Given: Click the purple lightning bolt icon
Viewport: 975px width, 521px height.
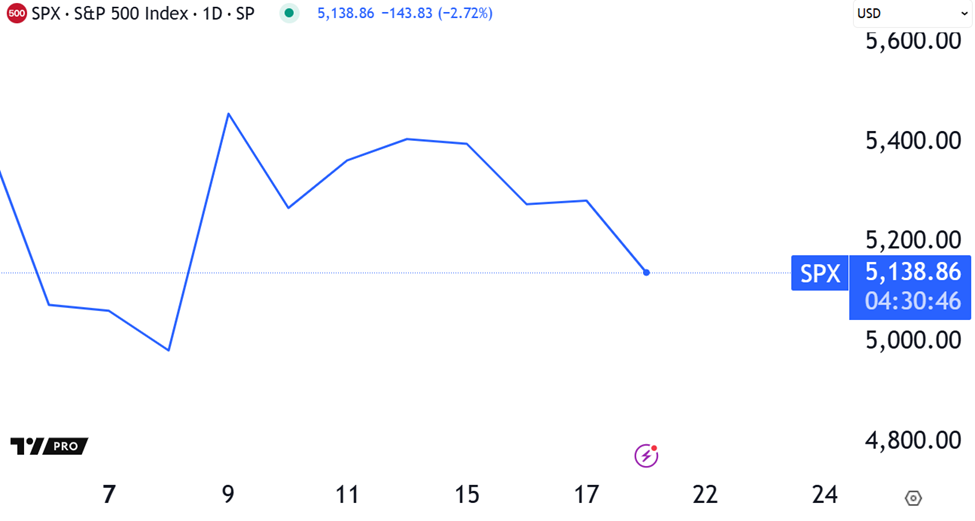Looking at the screenshot, I should point(647,456).
